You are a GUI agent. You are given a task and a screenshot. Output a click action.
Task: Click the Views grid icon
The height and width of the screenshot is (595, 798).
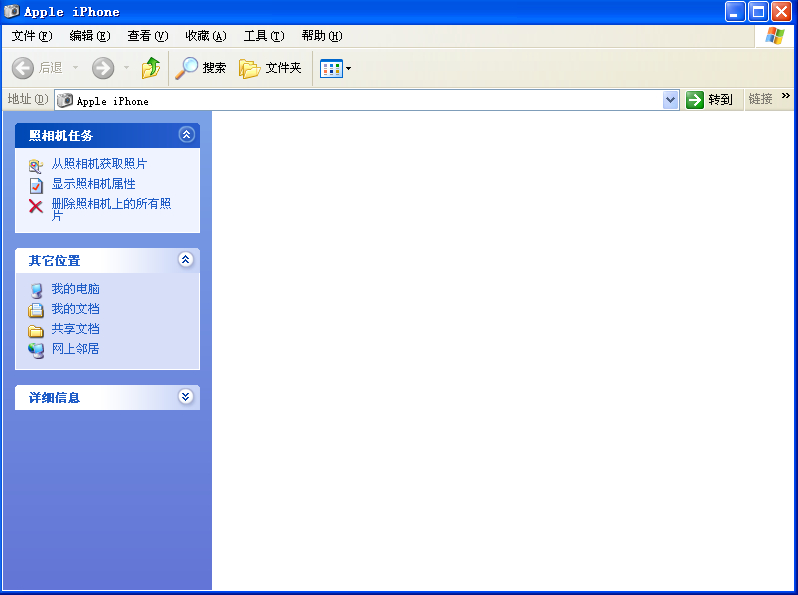pyautogui.click(x=331, y=68)
